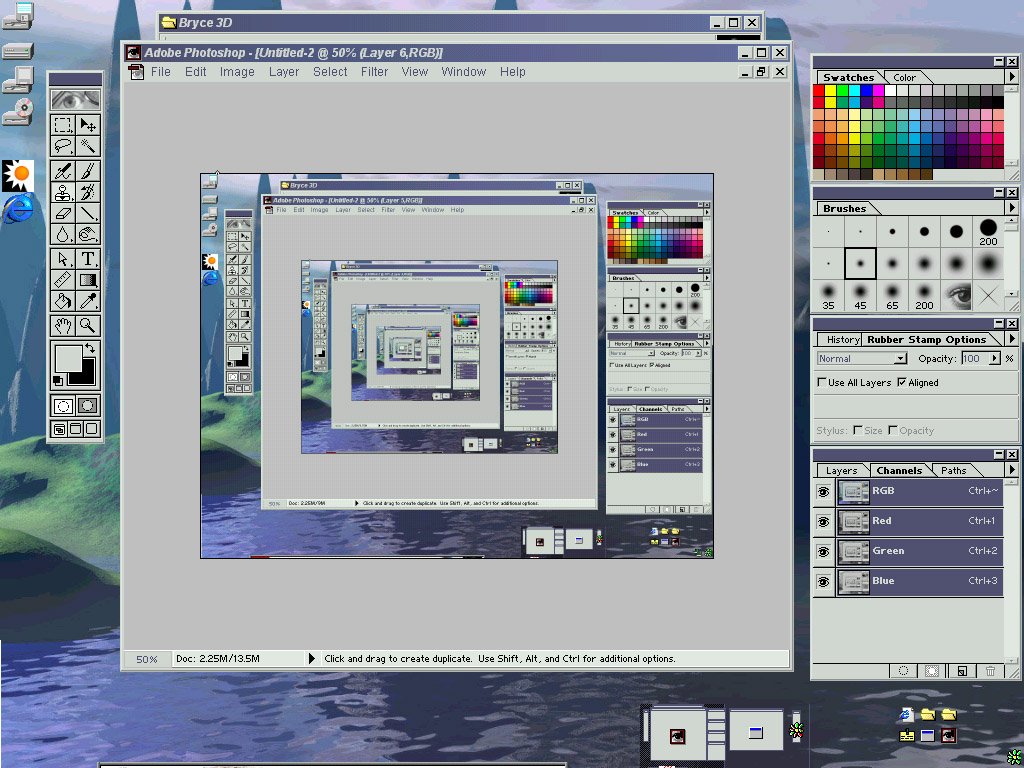Uncheck the Aligned option

(902, 383)
